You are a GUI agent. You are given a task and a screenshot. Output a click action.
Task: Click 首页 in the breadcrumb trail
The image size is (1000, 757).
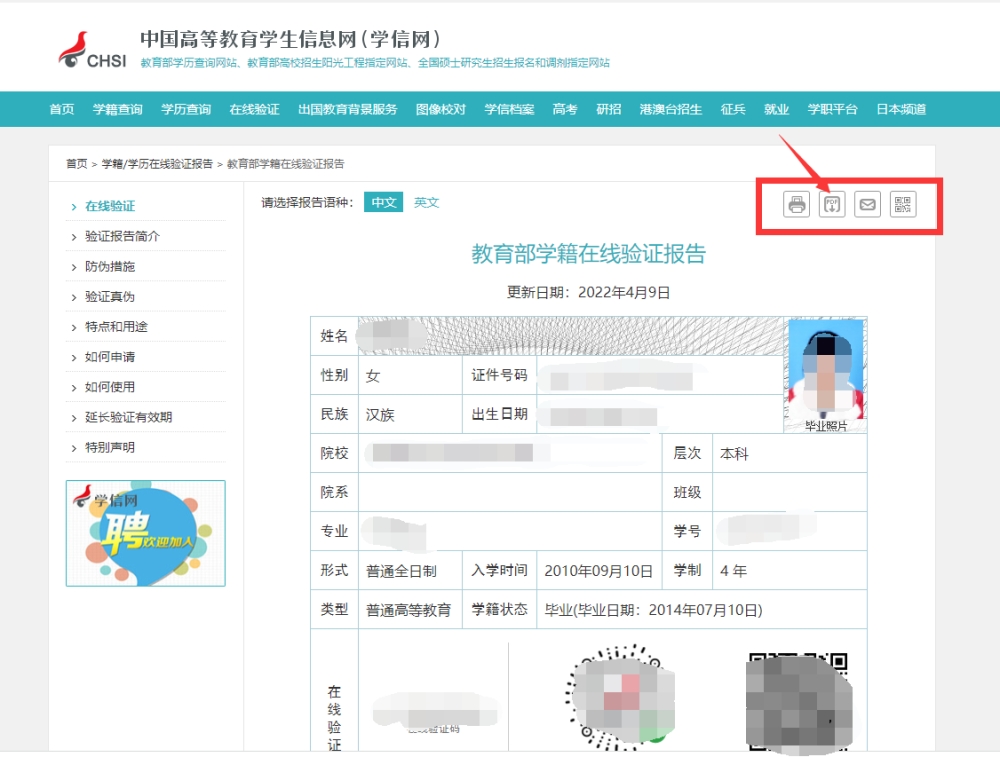77,164
